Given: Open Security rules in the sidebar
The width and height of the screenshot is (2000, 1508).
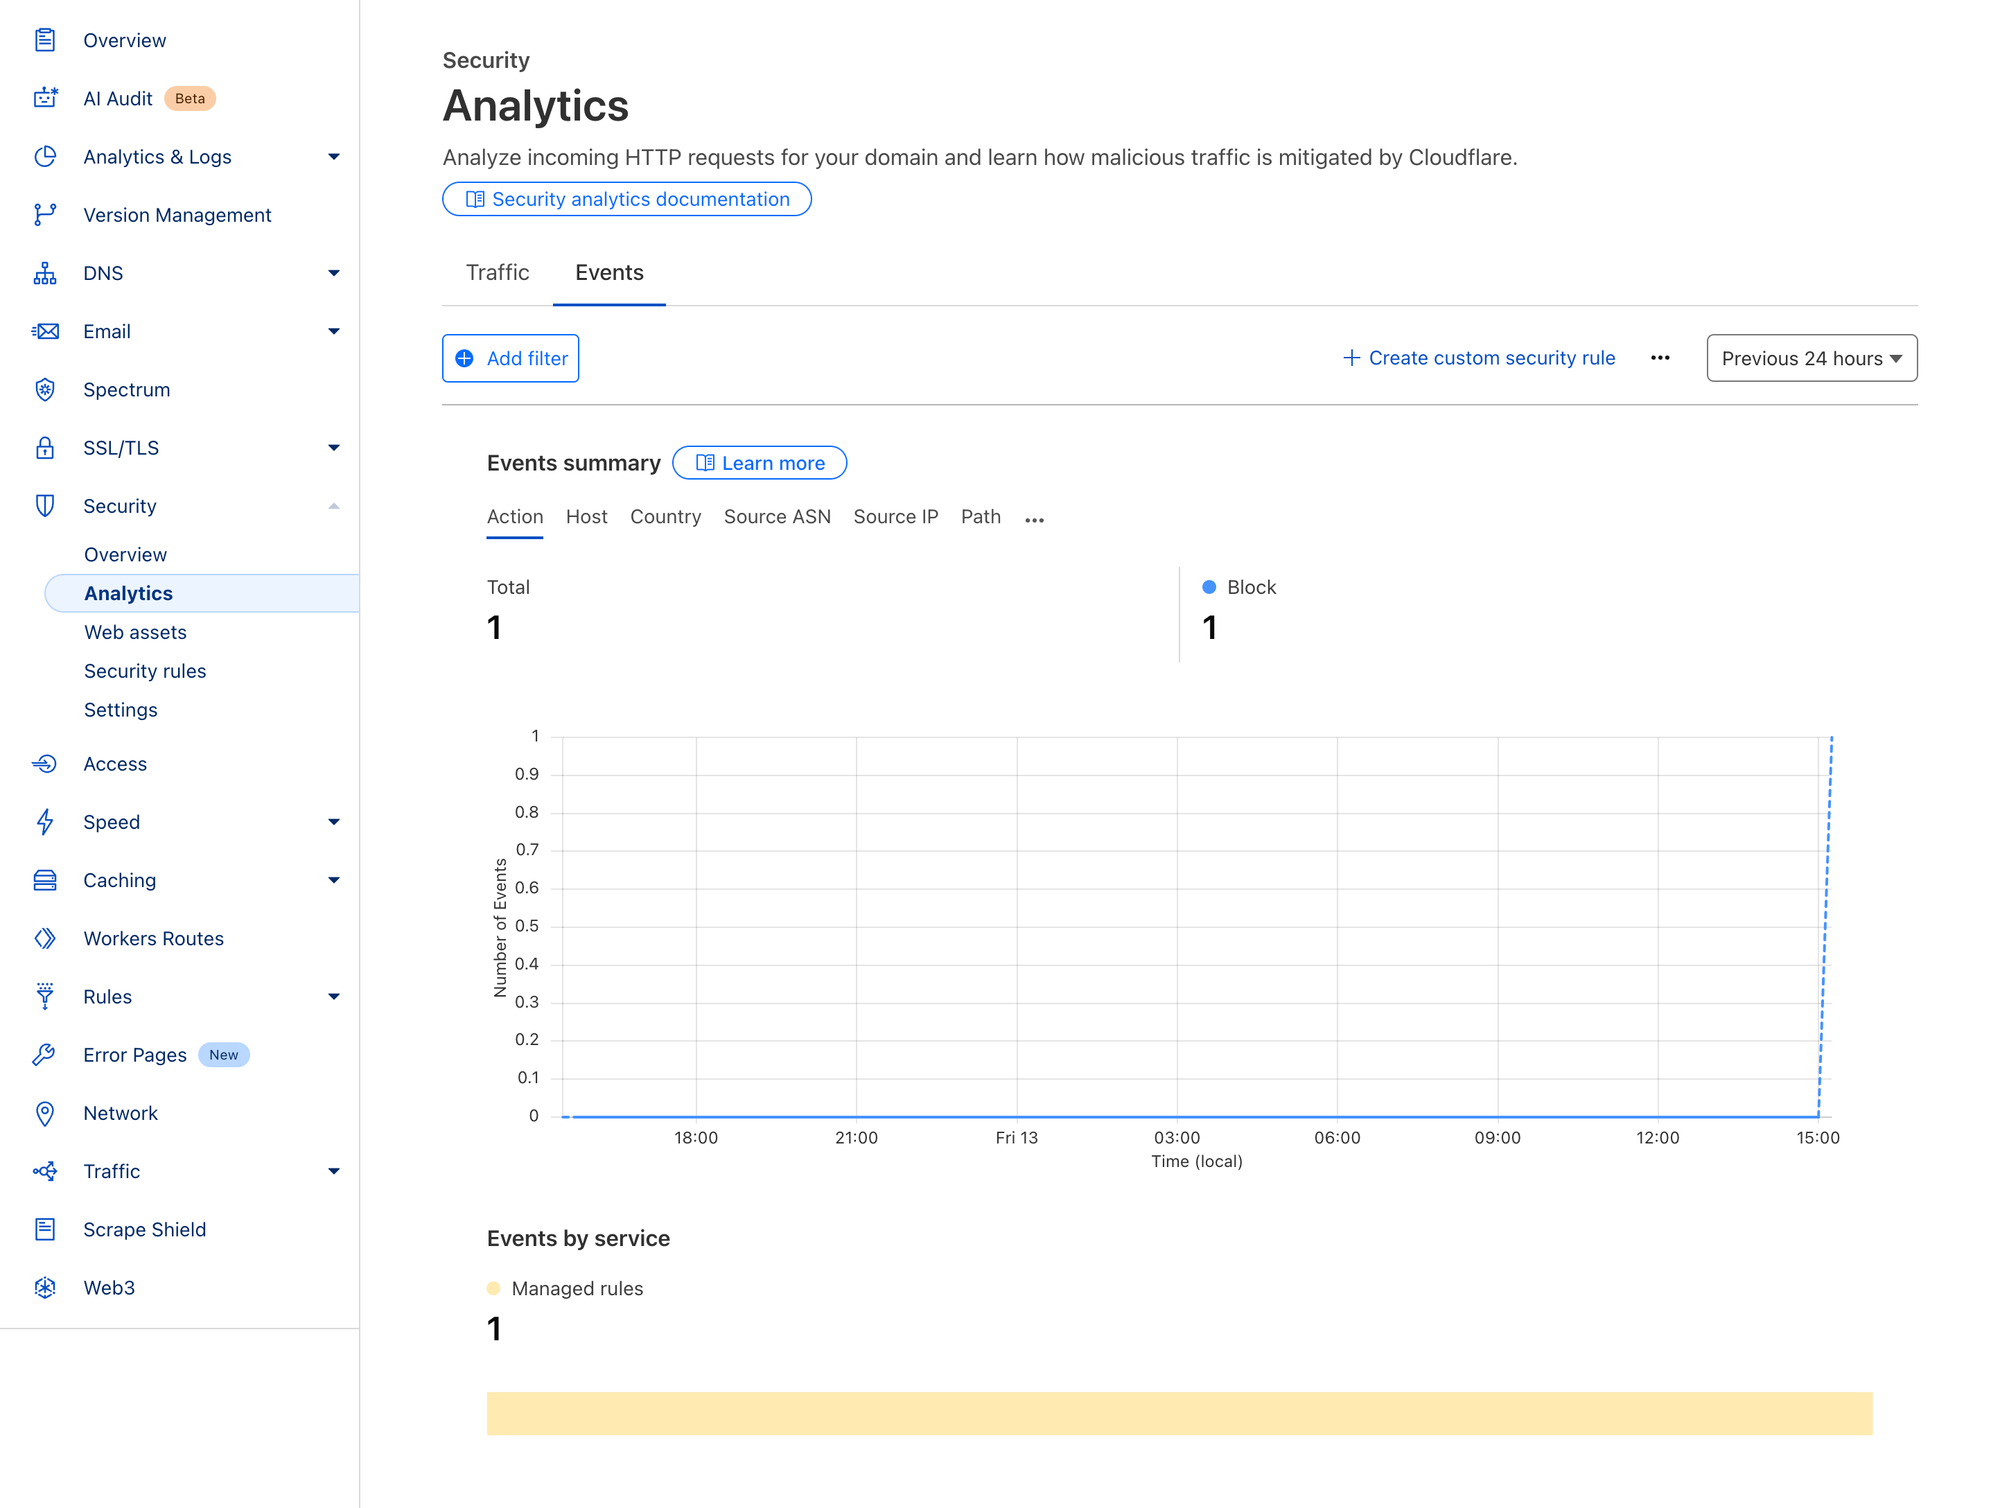Looking at the screenshot, I should [x=145, y=671].
